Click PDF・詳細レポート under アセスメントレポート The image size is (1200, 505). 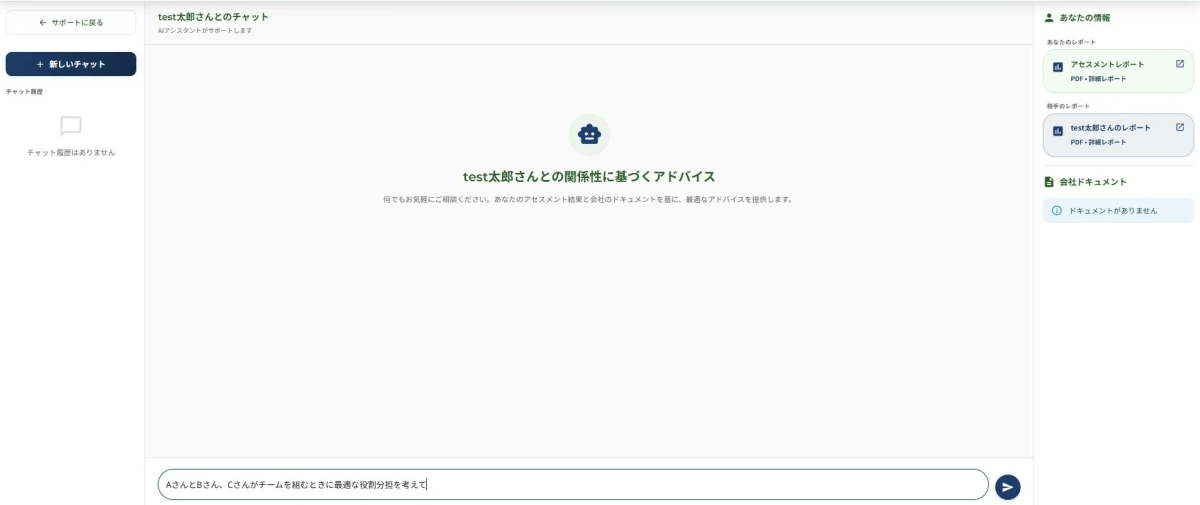coord(1098,78)
